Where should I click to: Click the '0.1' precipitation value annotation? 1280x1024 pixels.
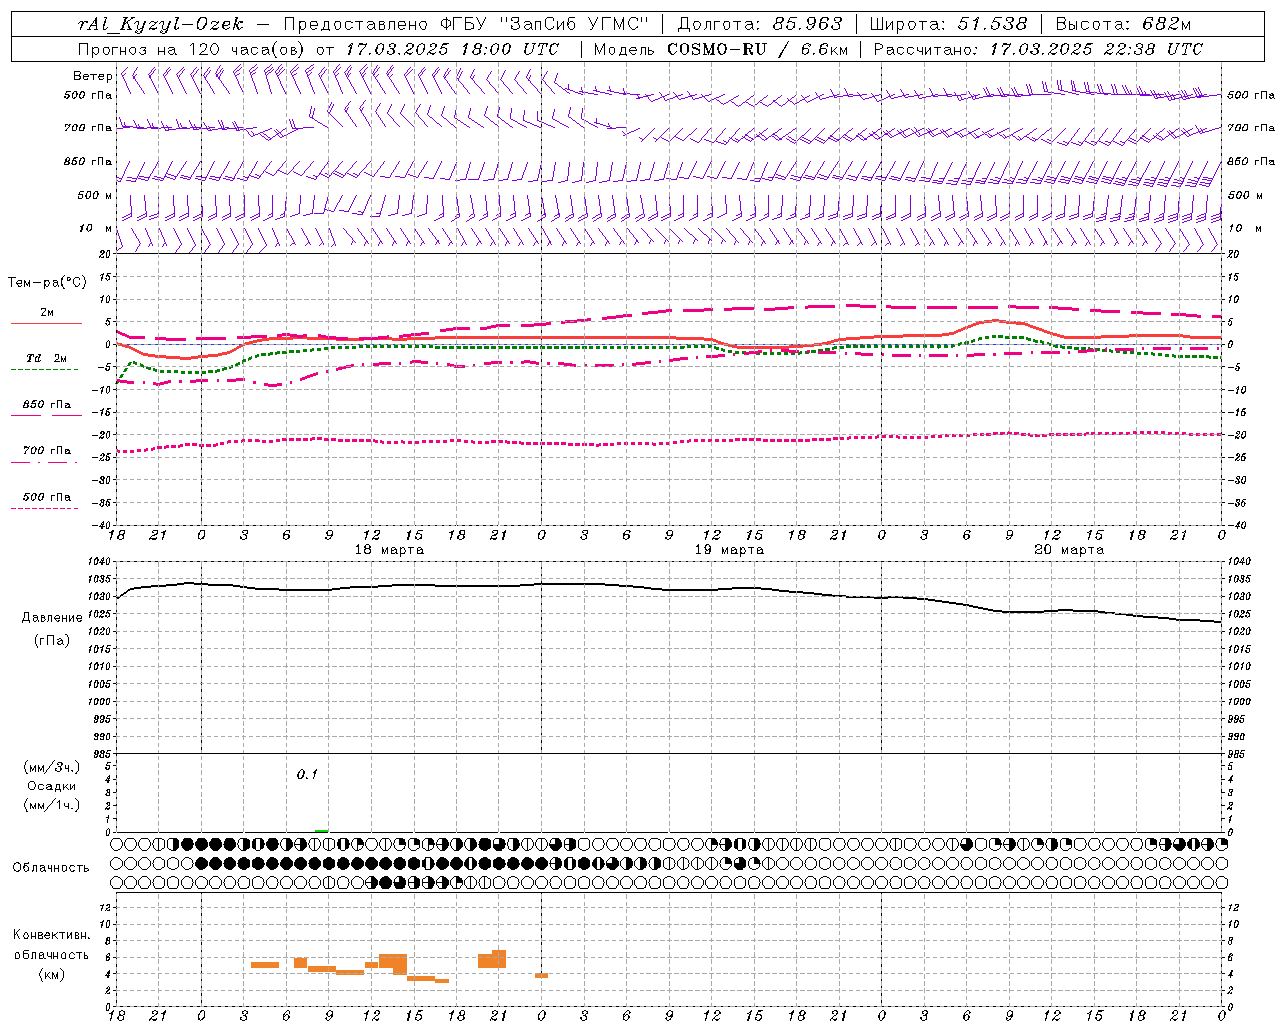point(307,775)
